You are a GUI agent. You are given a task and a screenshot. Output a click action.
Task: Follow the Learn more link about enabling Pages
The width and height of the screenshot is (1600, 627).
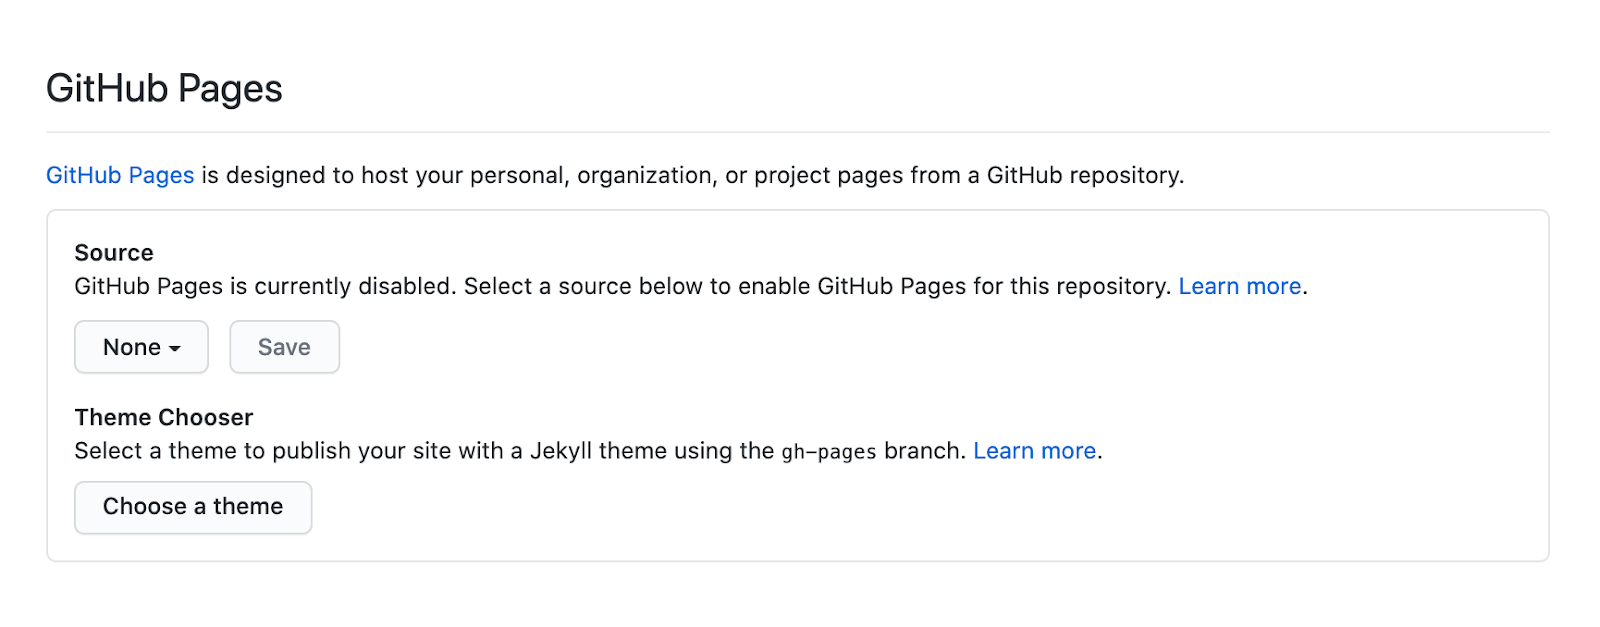(1240, 286)
